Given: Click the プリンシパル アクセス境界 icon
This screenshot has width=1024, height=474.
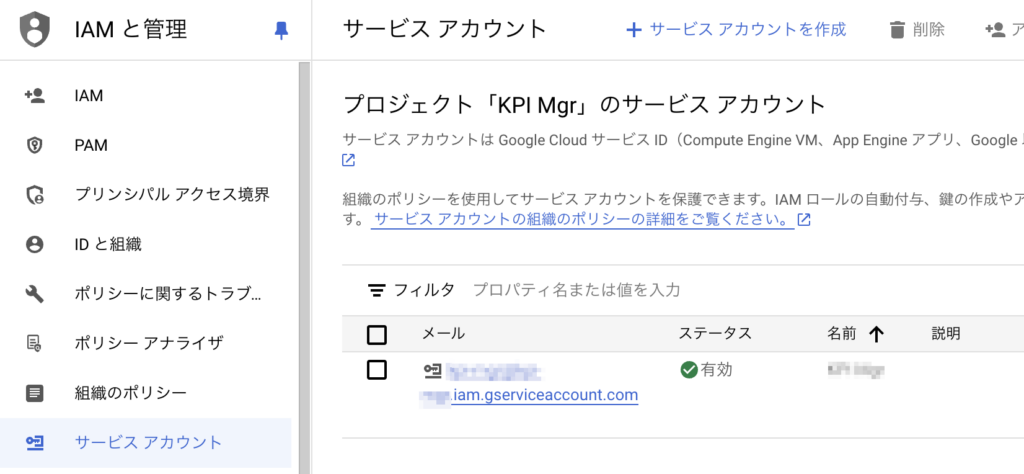Looking at the screenshot, I should tap(35, 195).
